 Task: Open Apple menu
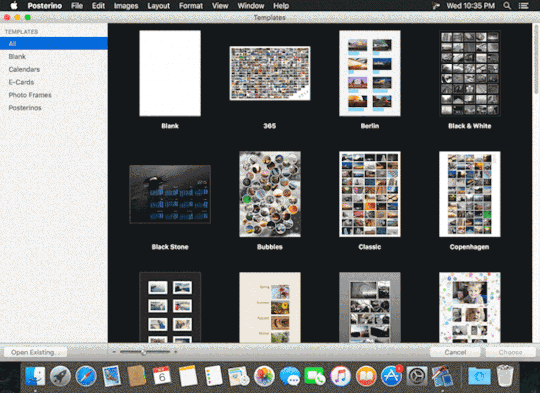[x=14, y=6]
